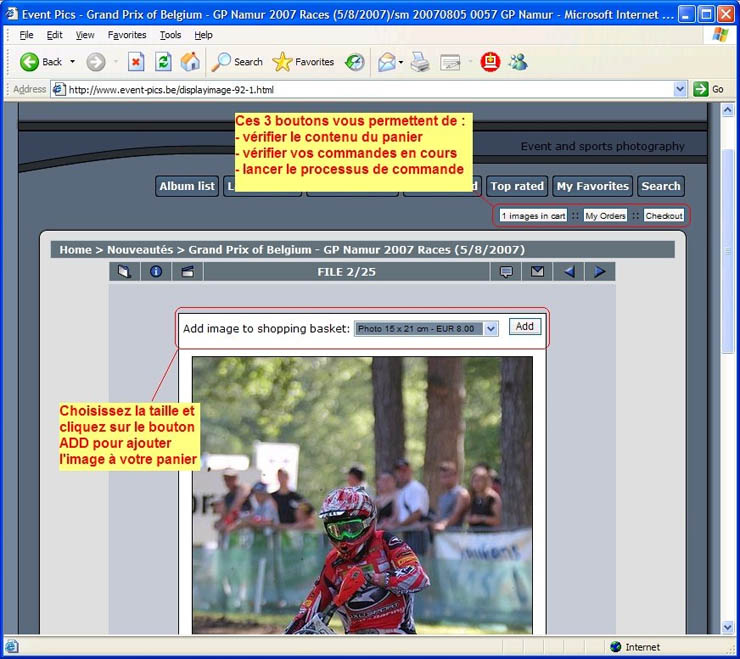The width and height of the screenshot is (740, 659).
Task: Open the Favorites menu
Action: coord(127,35)
